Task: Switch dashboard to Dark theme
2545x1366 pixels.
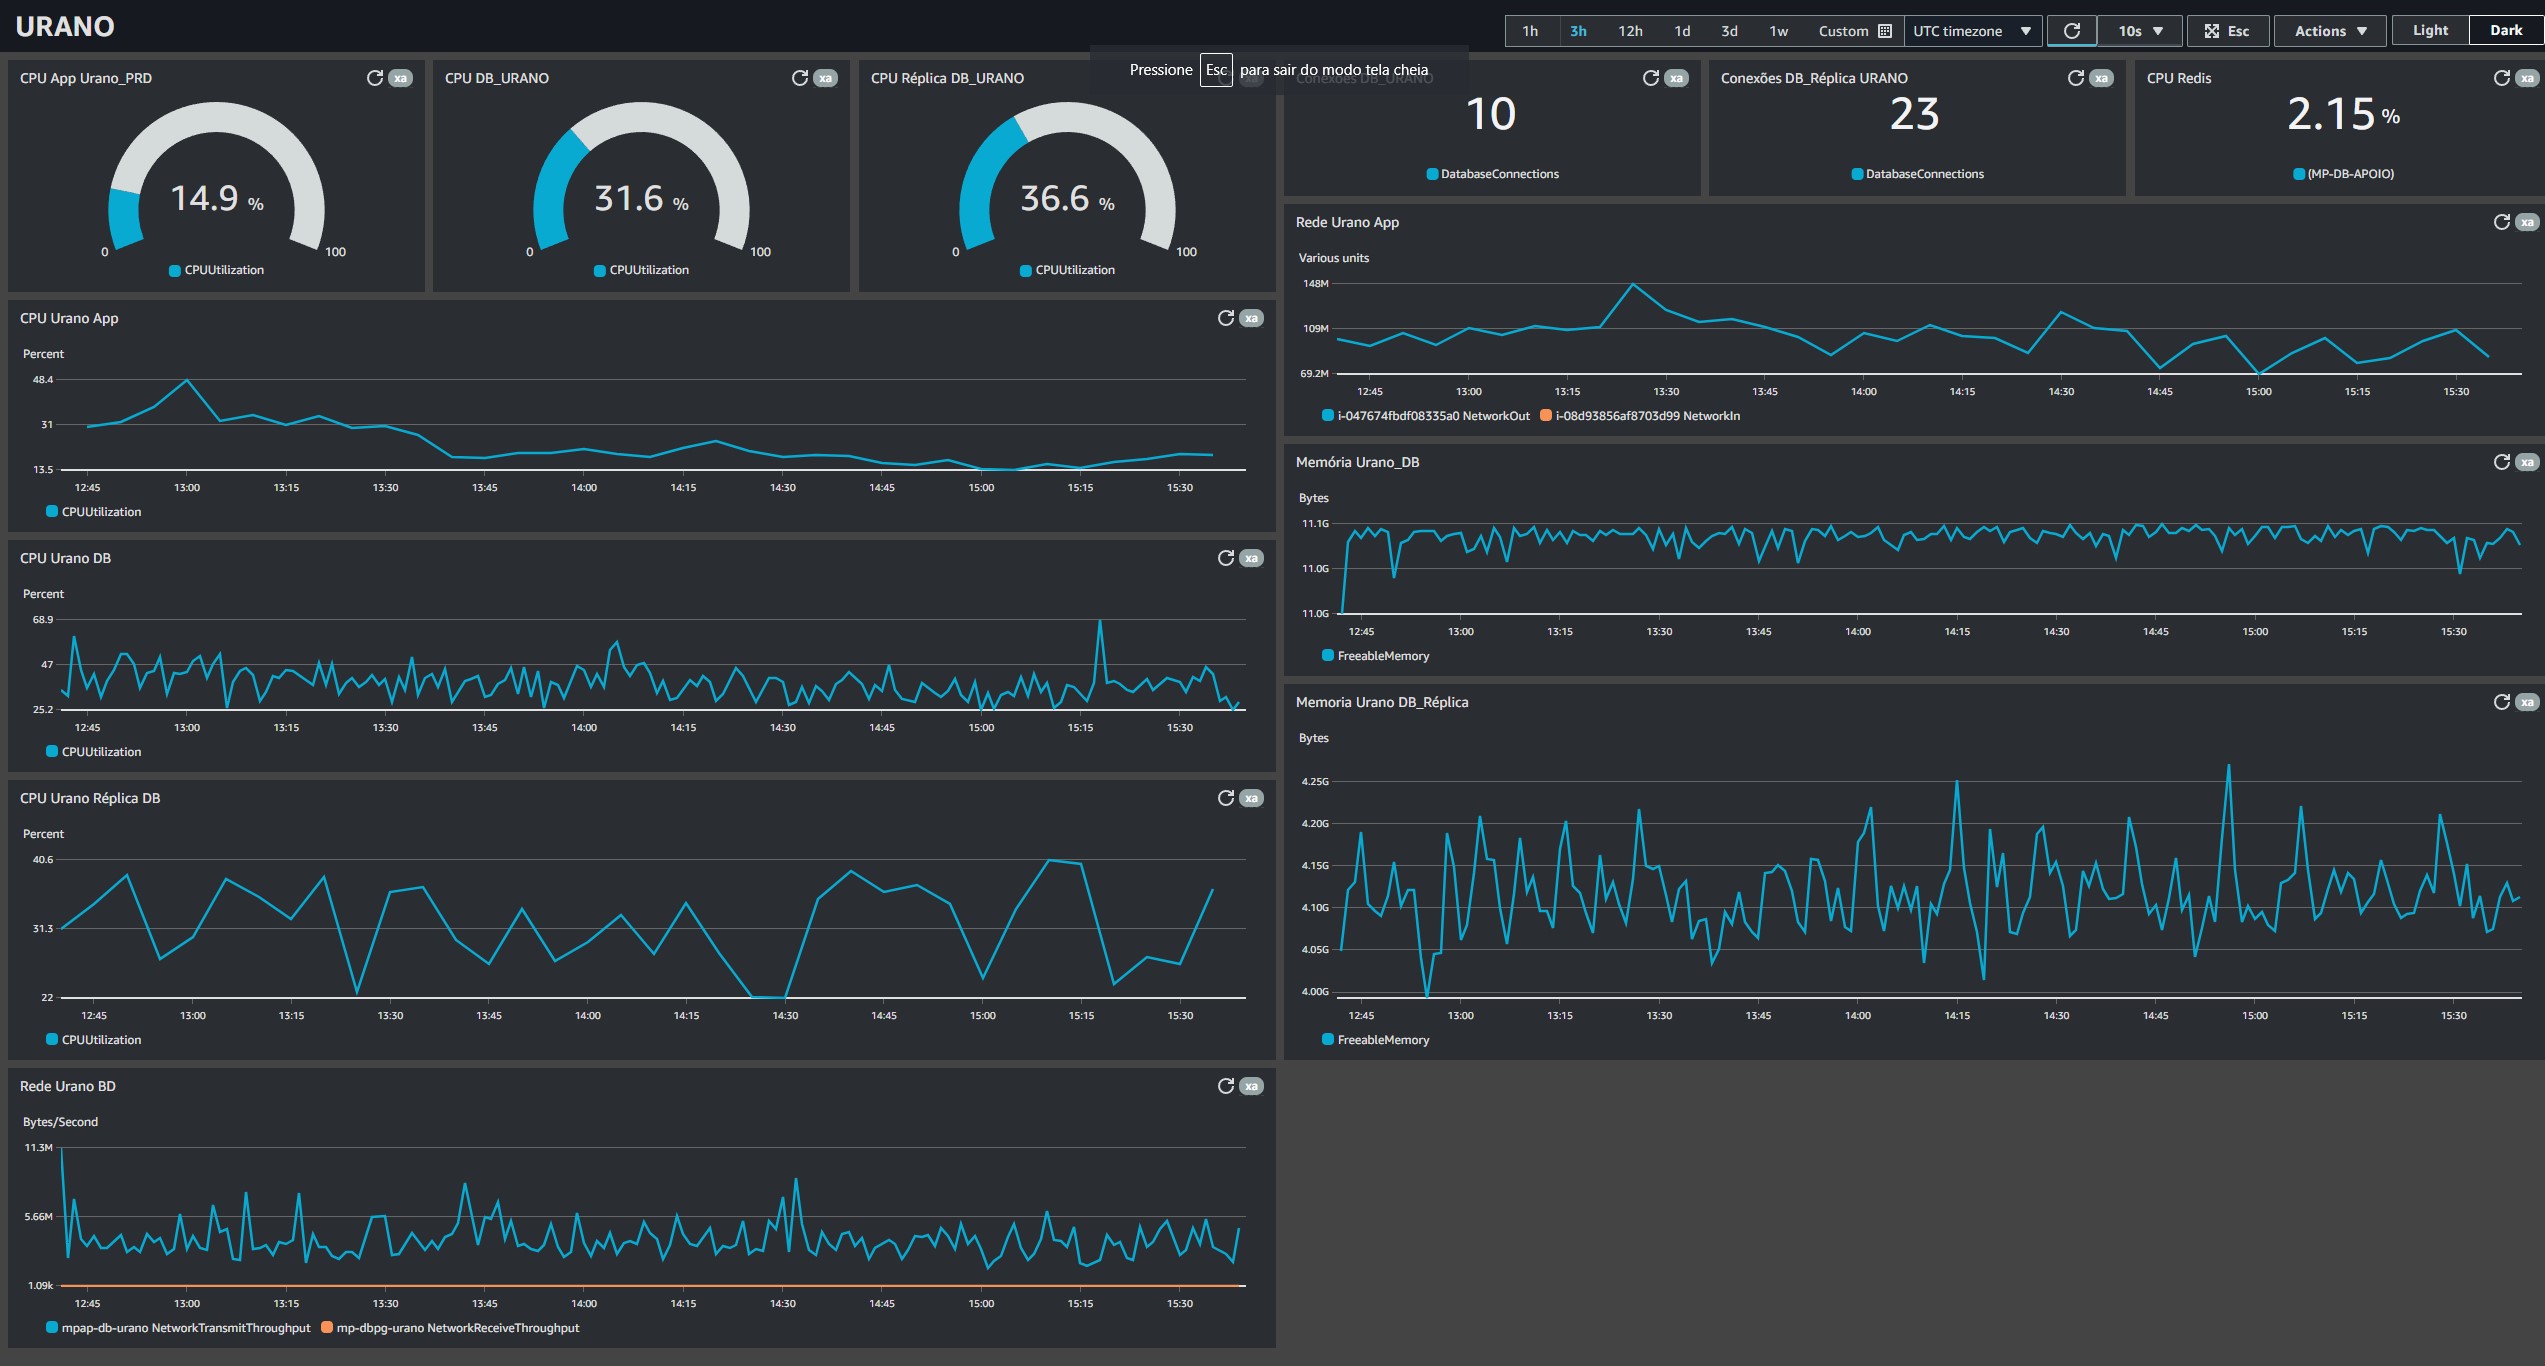Action: (x=2506, y=30)
